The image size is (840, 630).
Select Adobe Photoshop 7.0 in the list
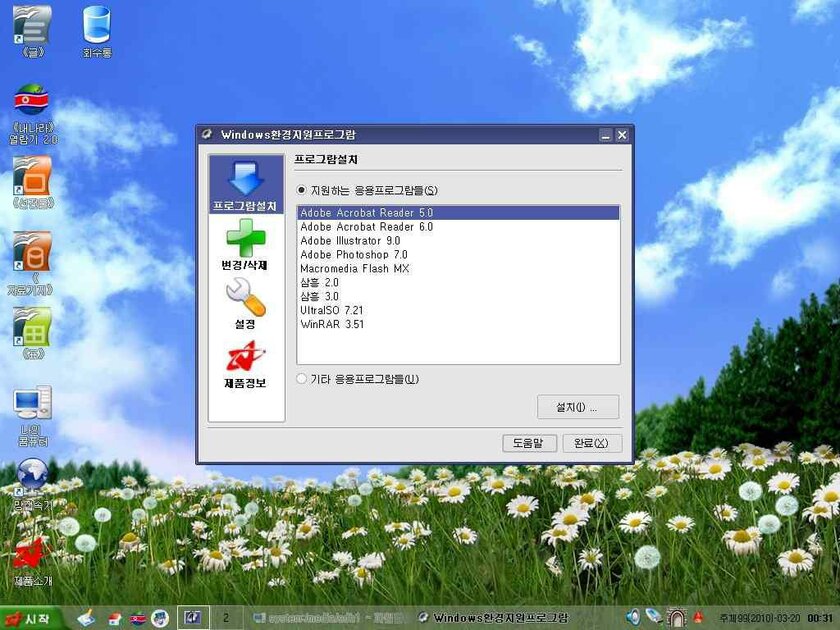click(459, 254)
